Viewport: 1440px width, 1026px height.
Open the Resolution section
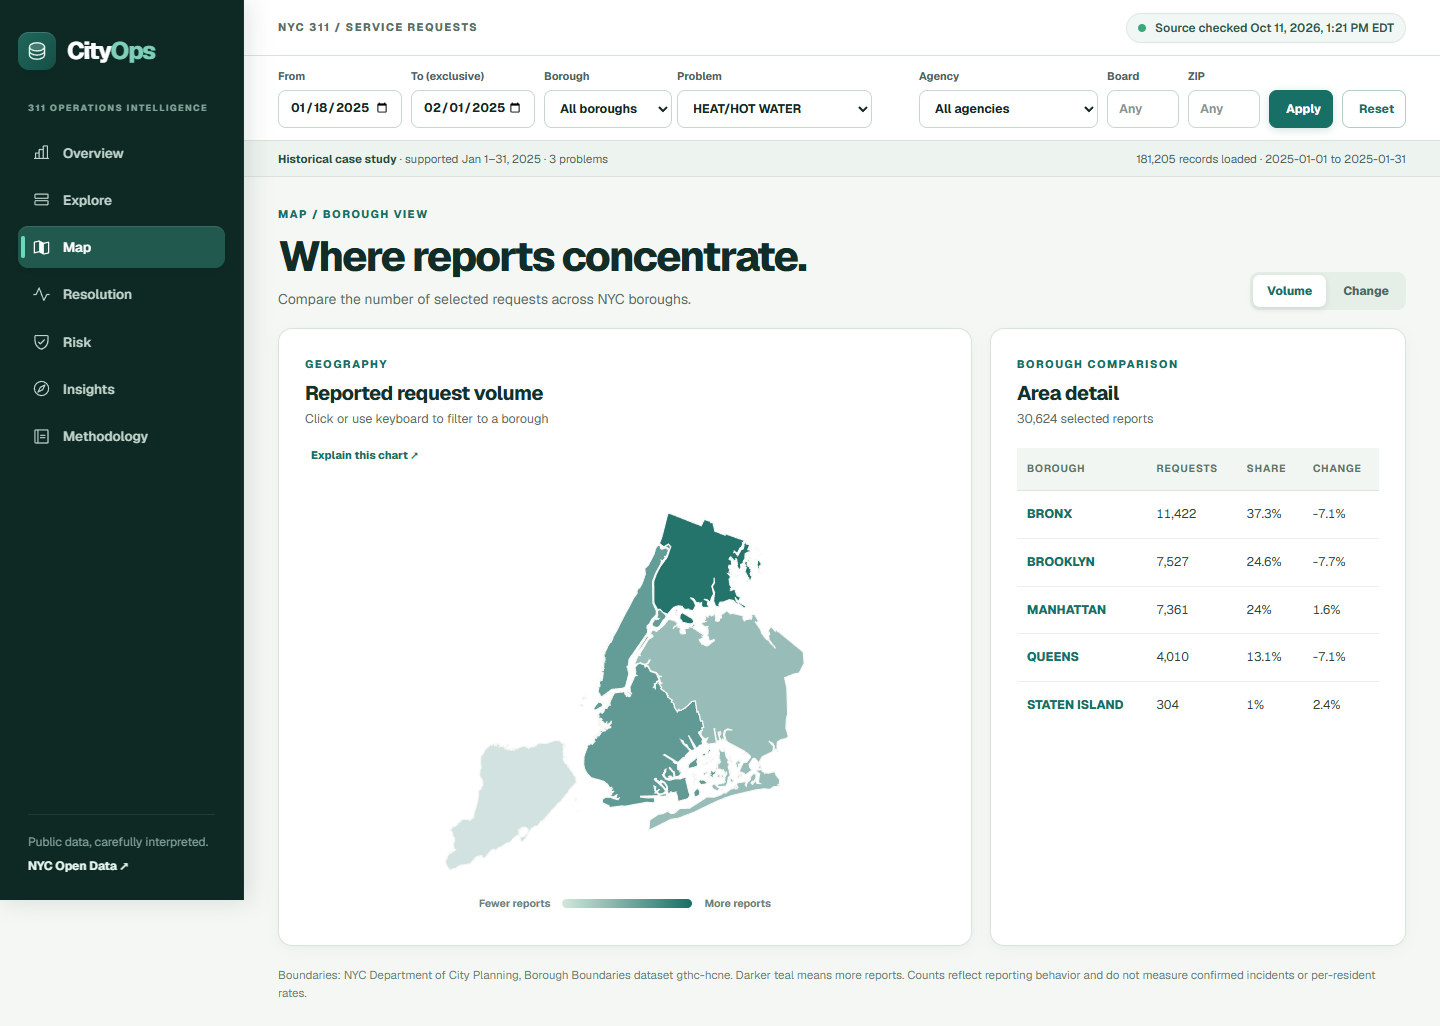[x=121, y=294]
